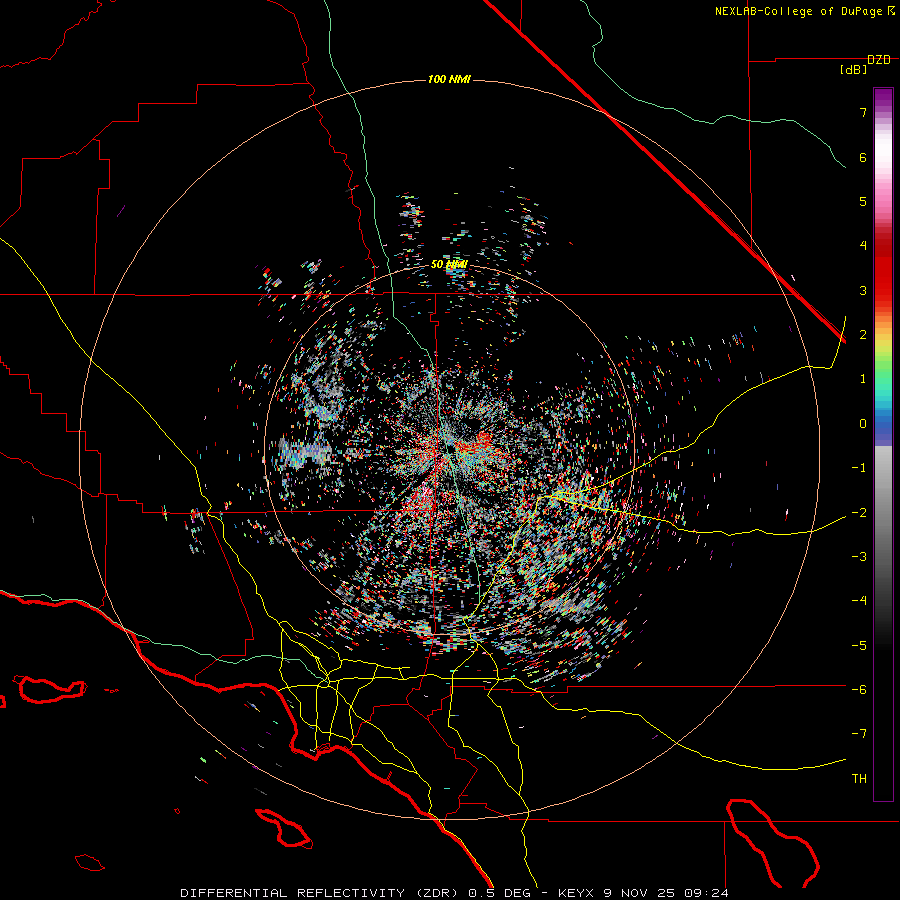Click the DIFFERENTIAL REFLECTIVITY (ZDR) title text

click(x=321, y=893)
